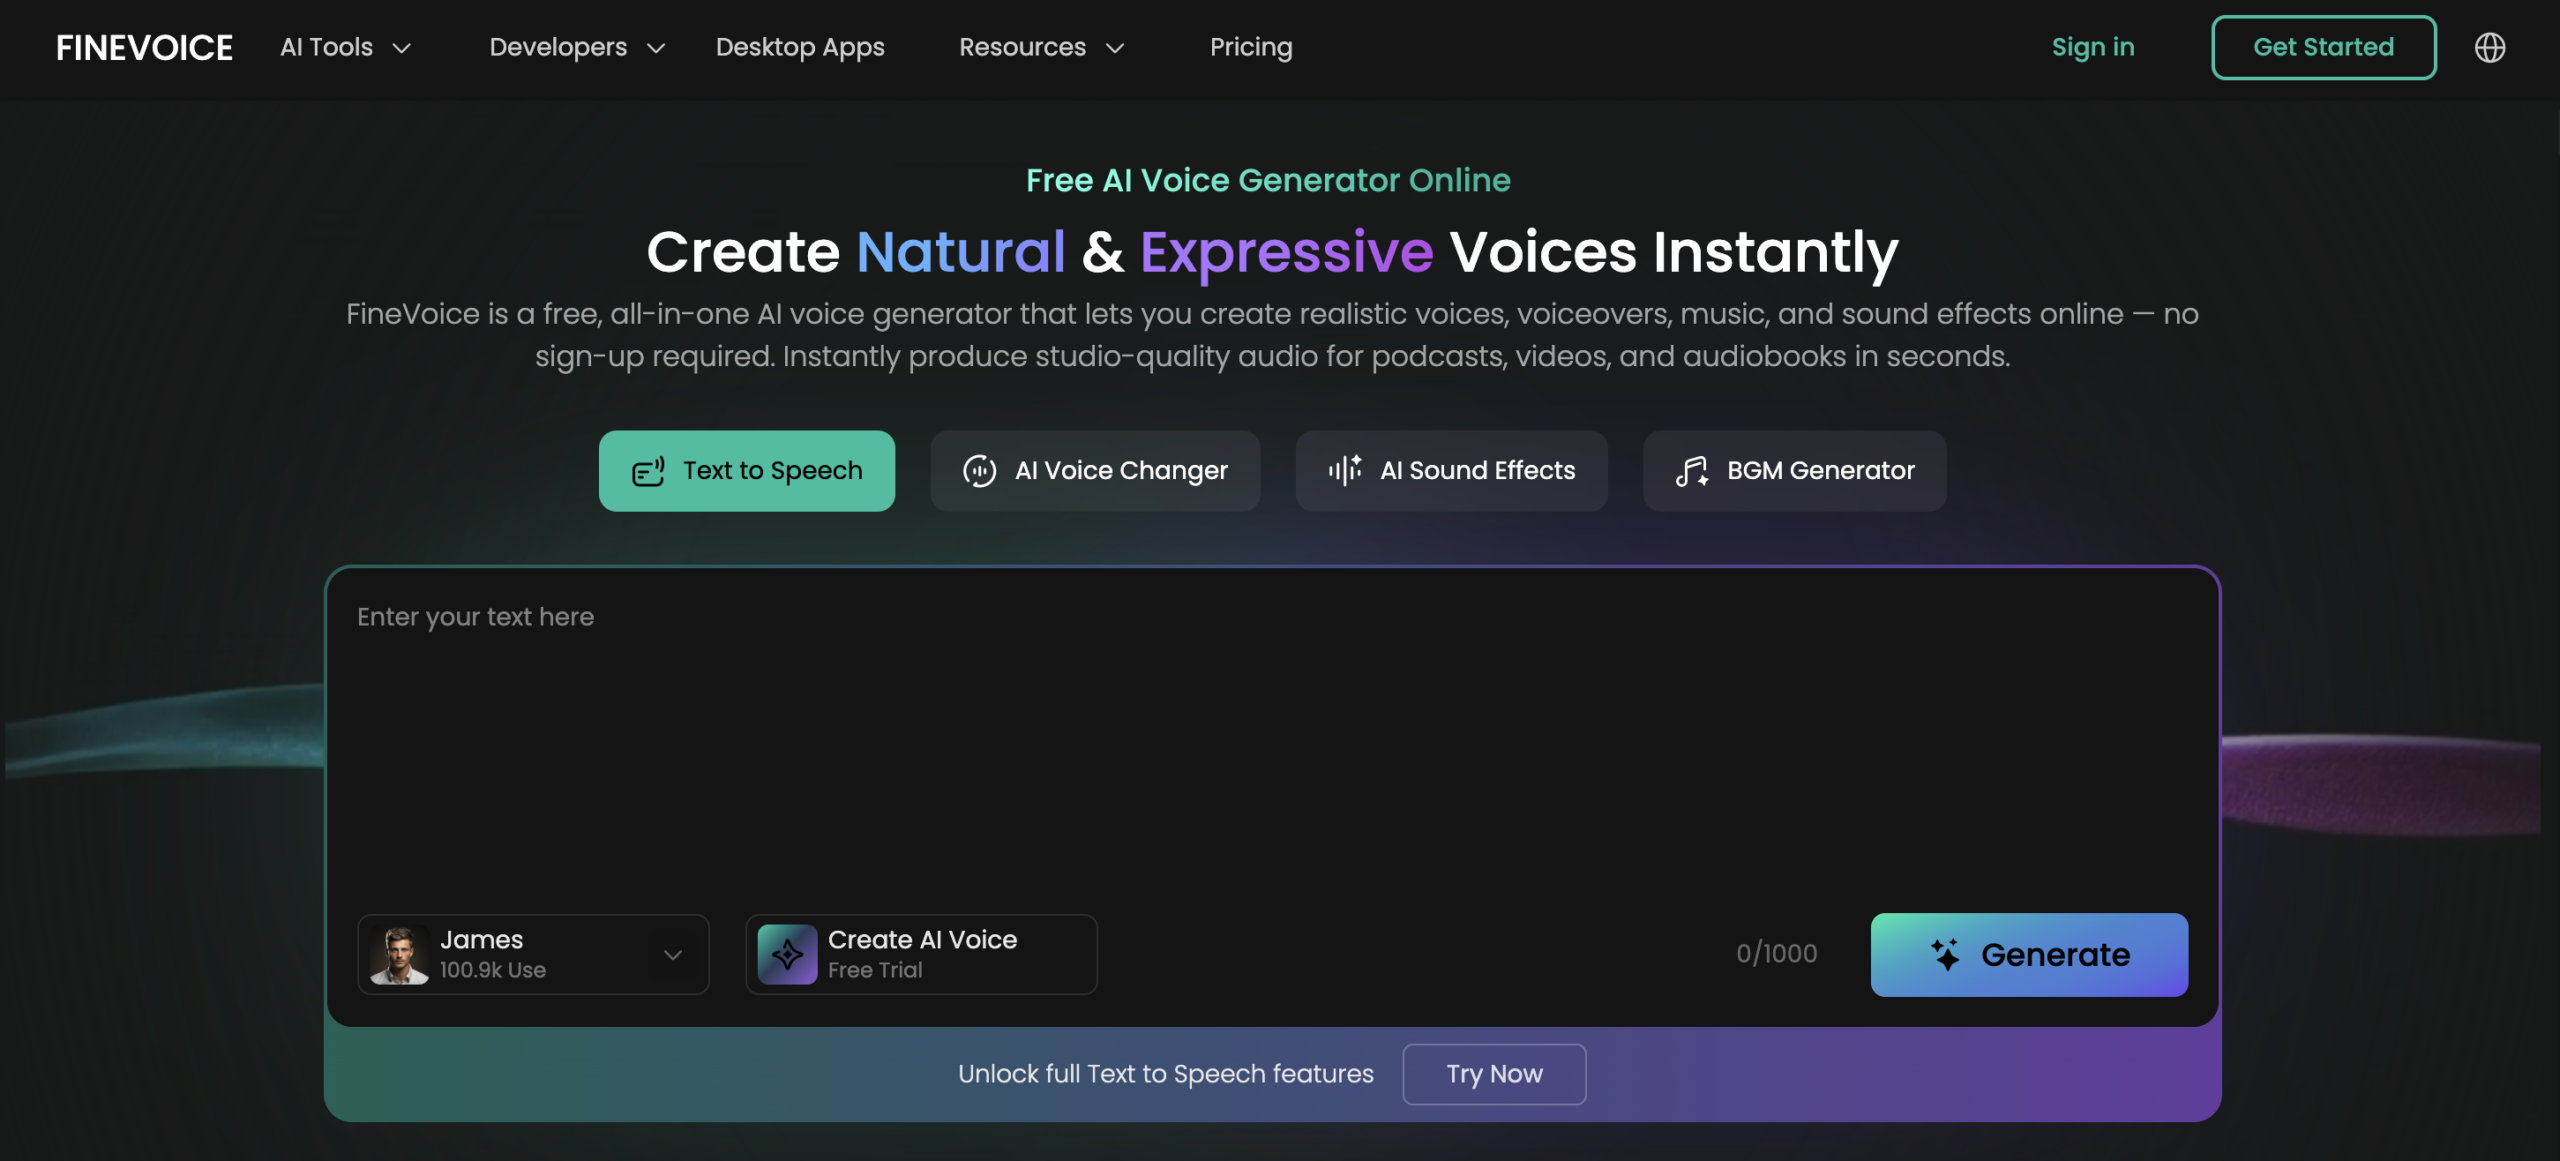Expand the AI Tools menu
The width and height of the screenshot is (2560, 1161).
(x=346, y=47)
